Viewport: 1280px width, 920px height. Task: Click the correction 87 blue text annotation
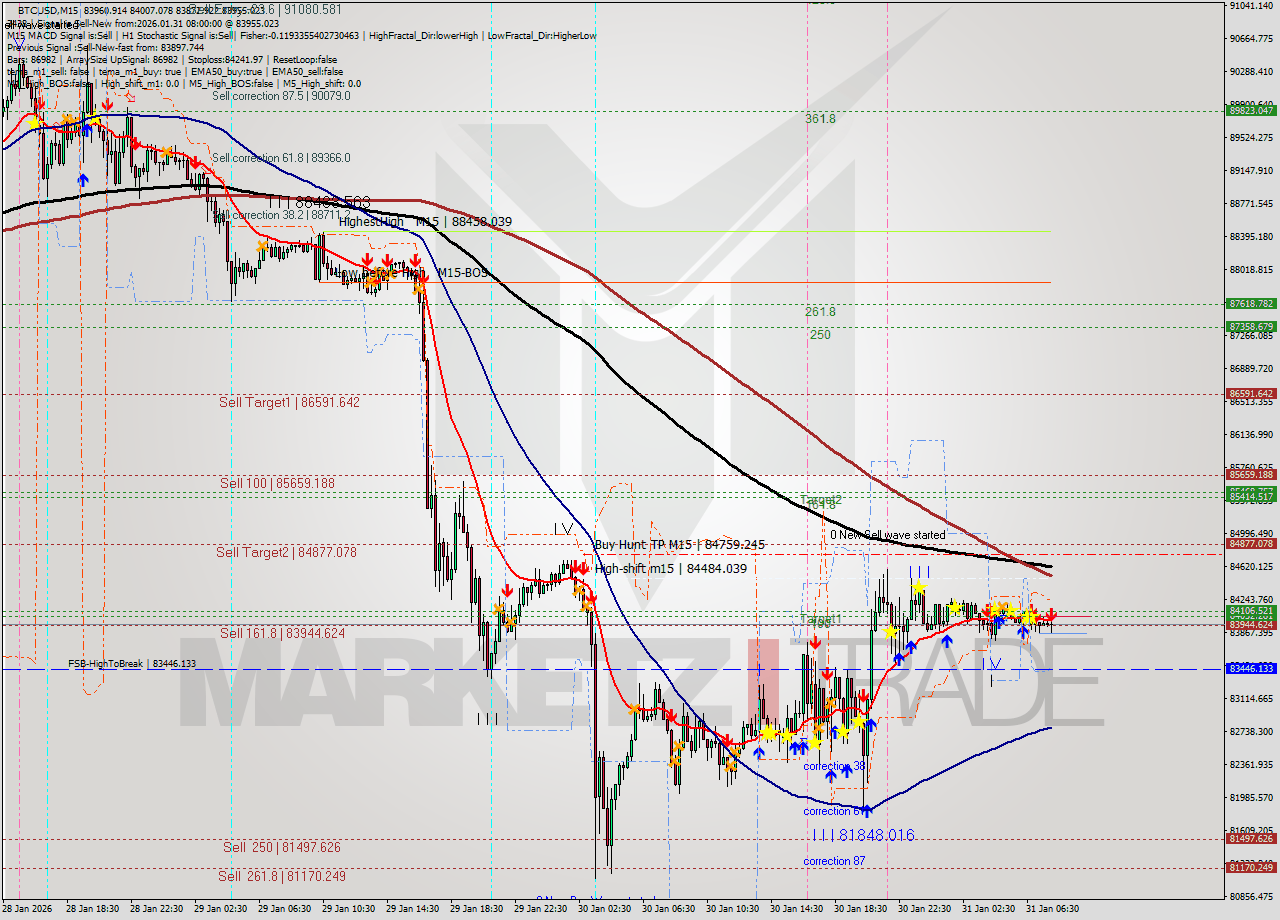pyautogui.click(x=833, y=861)
